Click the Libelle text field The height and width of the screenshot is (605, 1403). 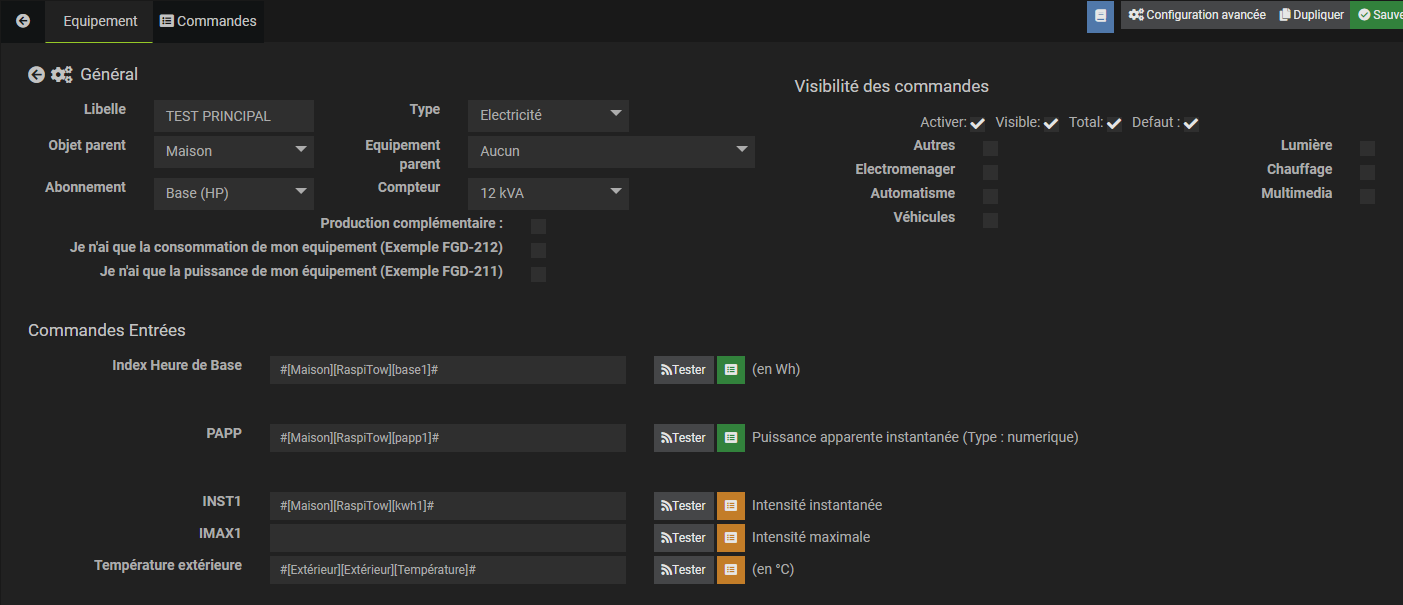234,116
